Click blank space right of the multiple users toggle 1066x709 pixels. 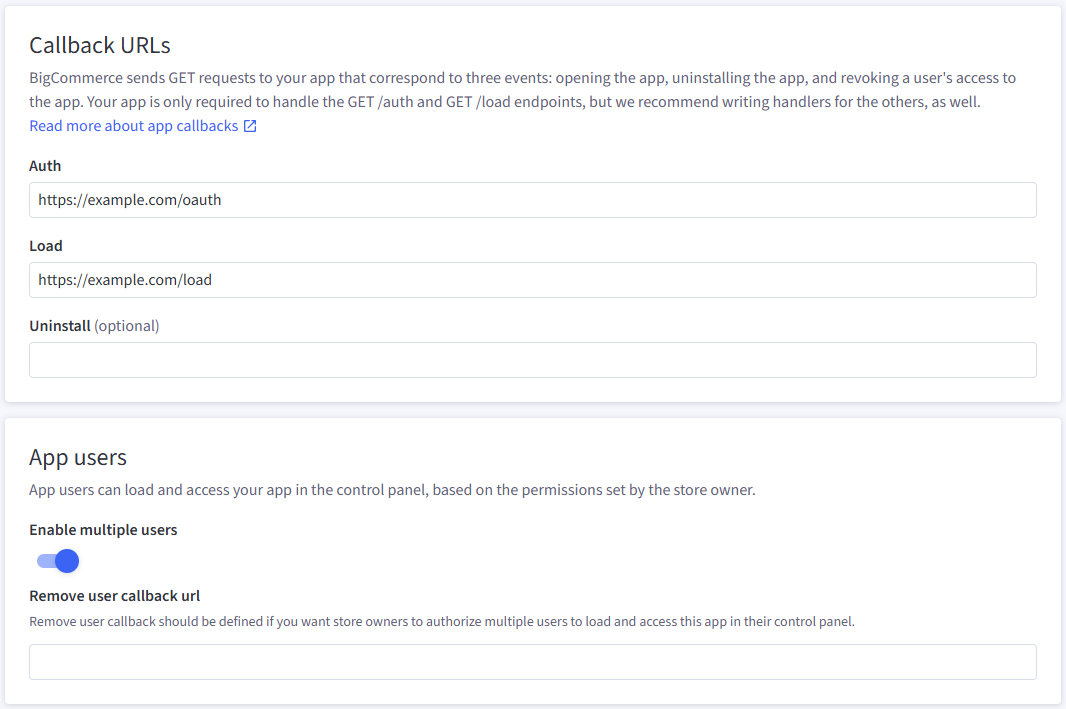pos(500,561)
